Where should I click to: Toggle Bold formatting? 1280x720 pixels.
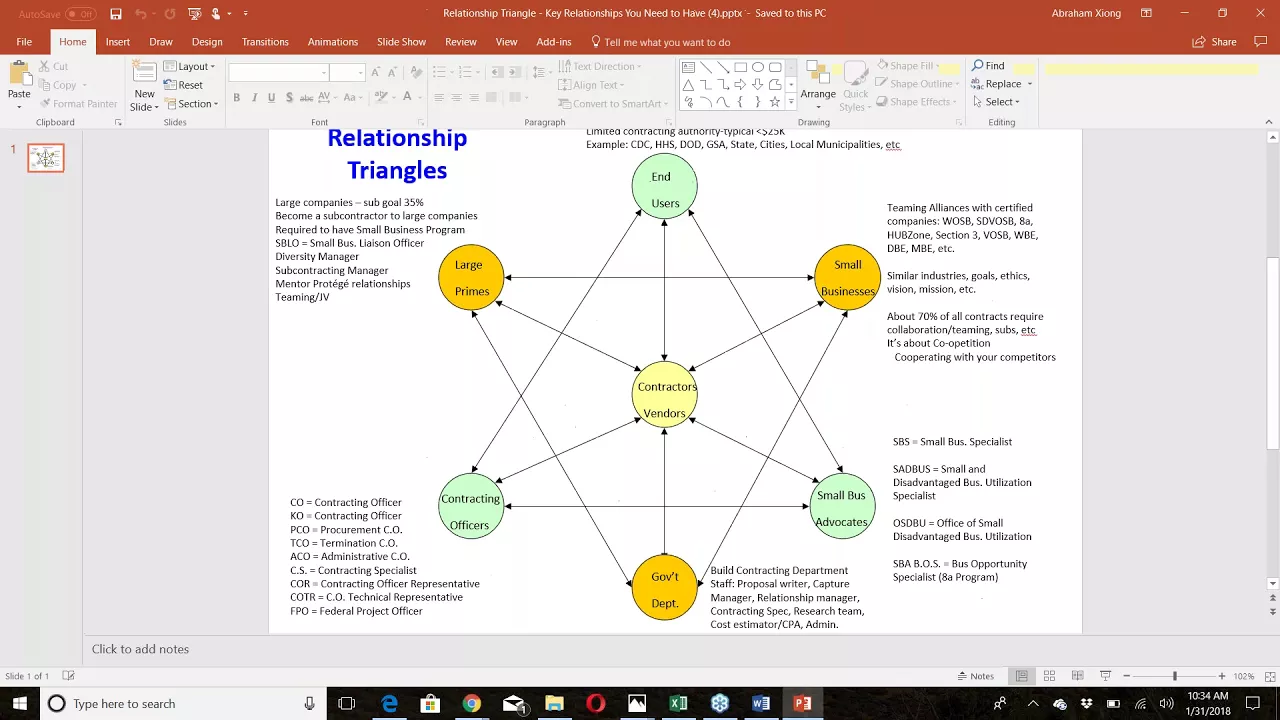pos(237,98)
